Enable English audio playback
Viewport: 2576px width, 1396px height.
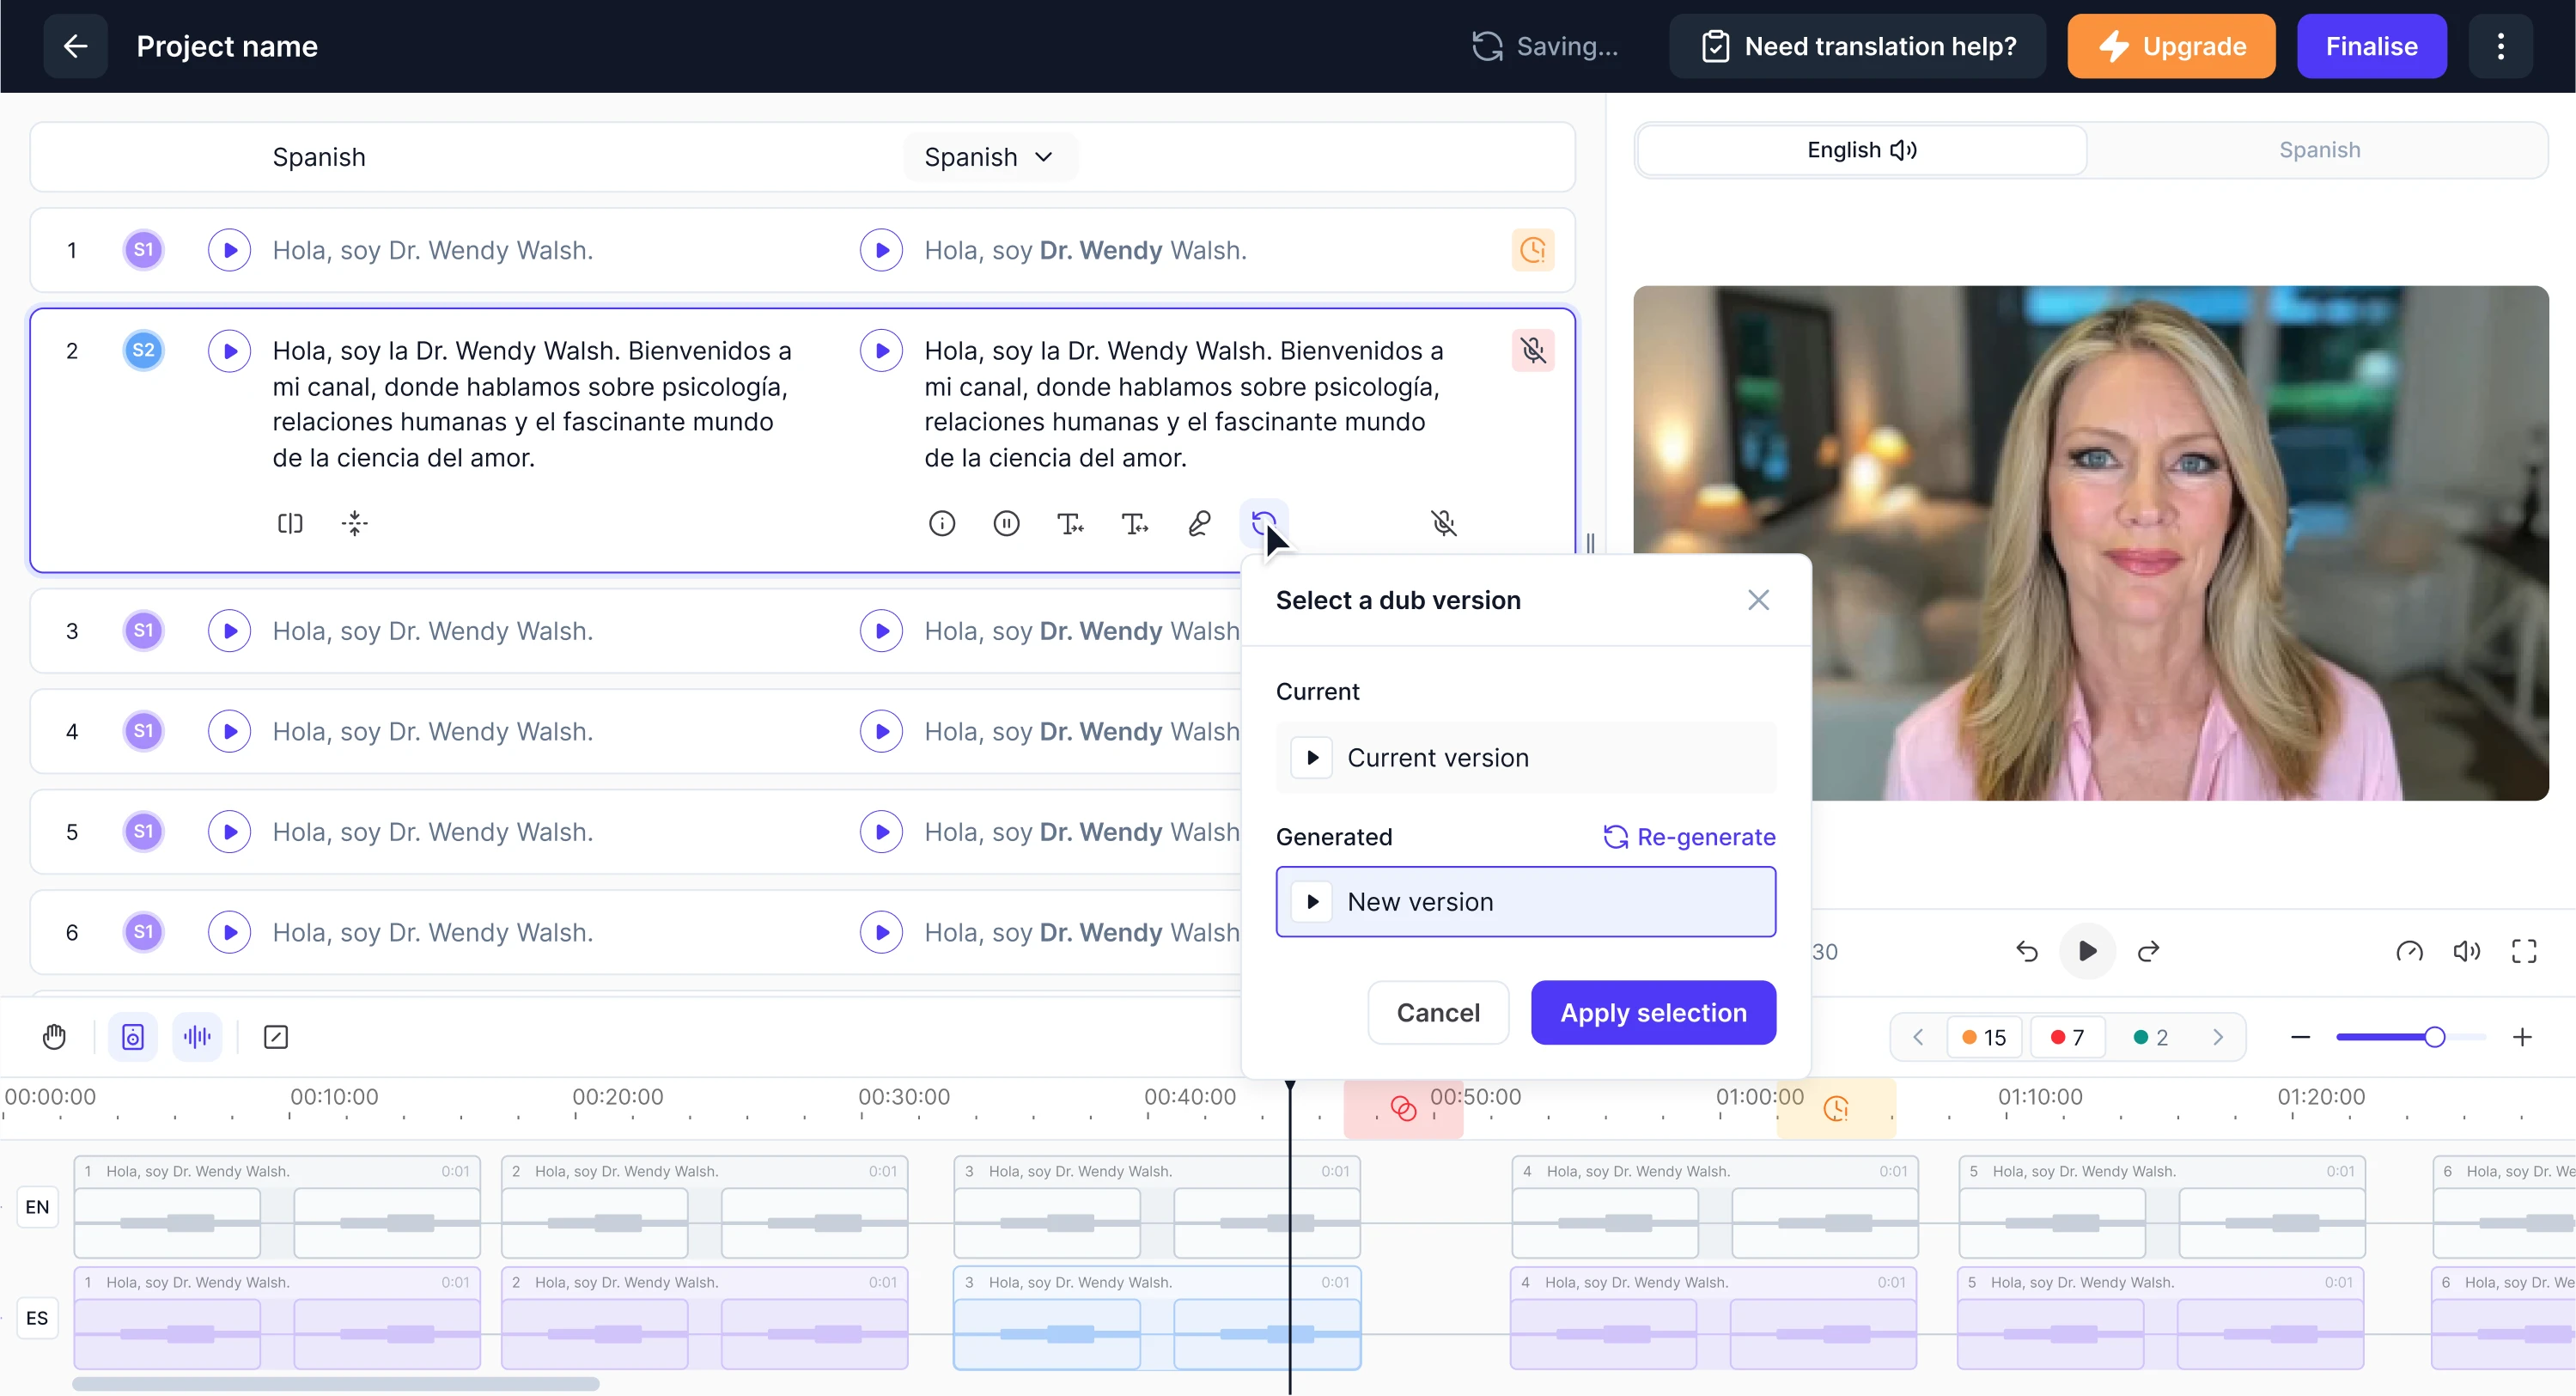1861,150
